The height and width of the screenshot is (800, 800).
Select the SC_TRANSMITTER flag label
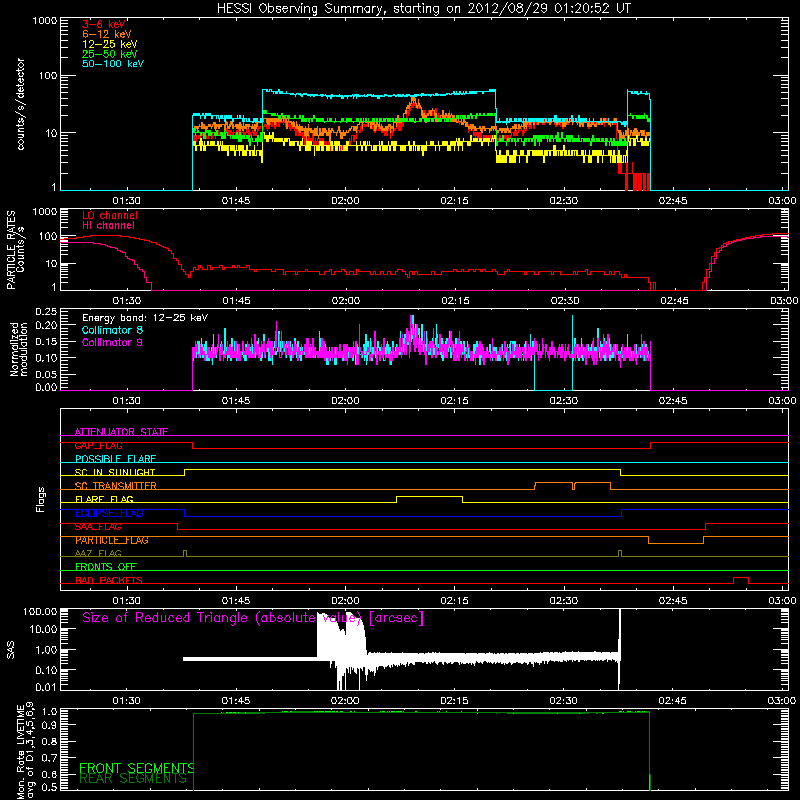point(116,486)
